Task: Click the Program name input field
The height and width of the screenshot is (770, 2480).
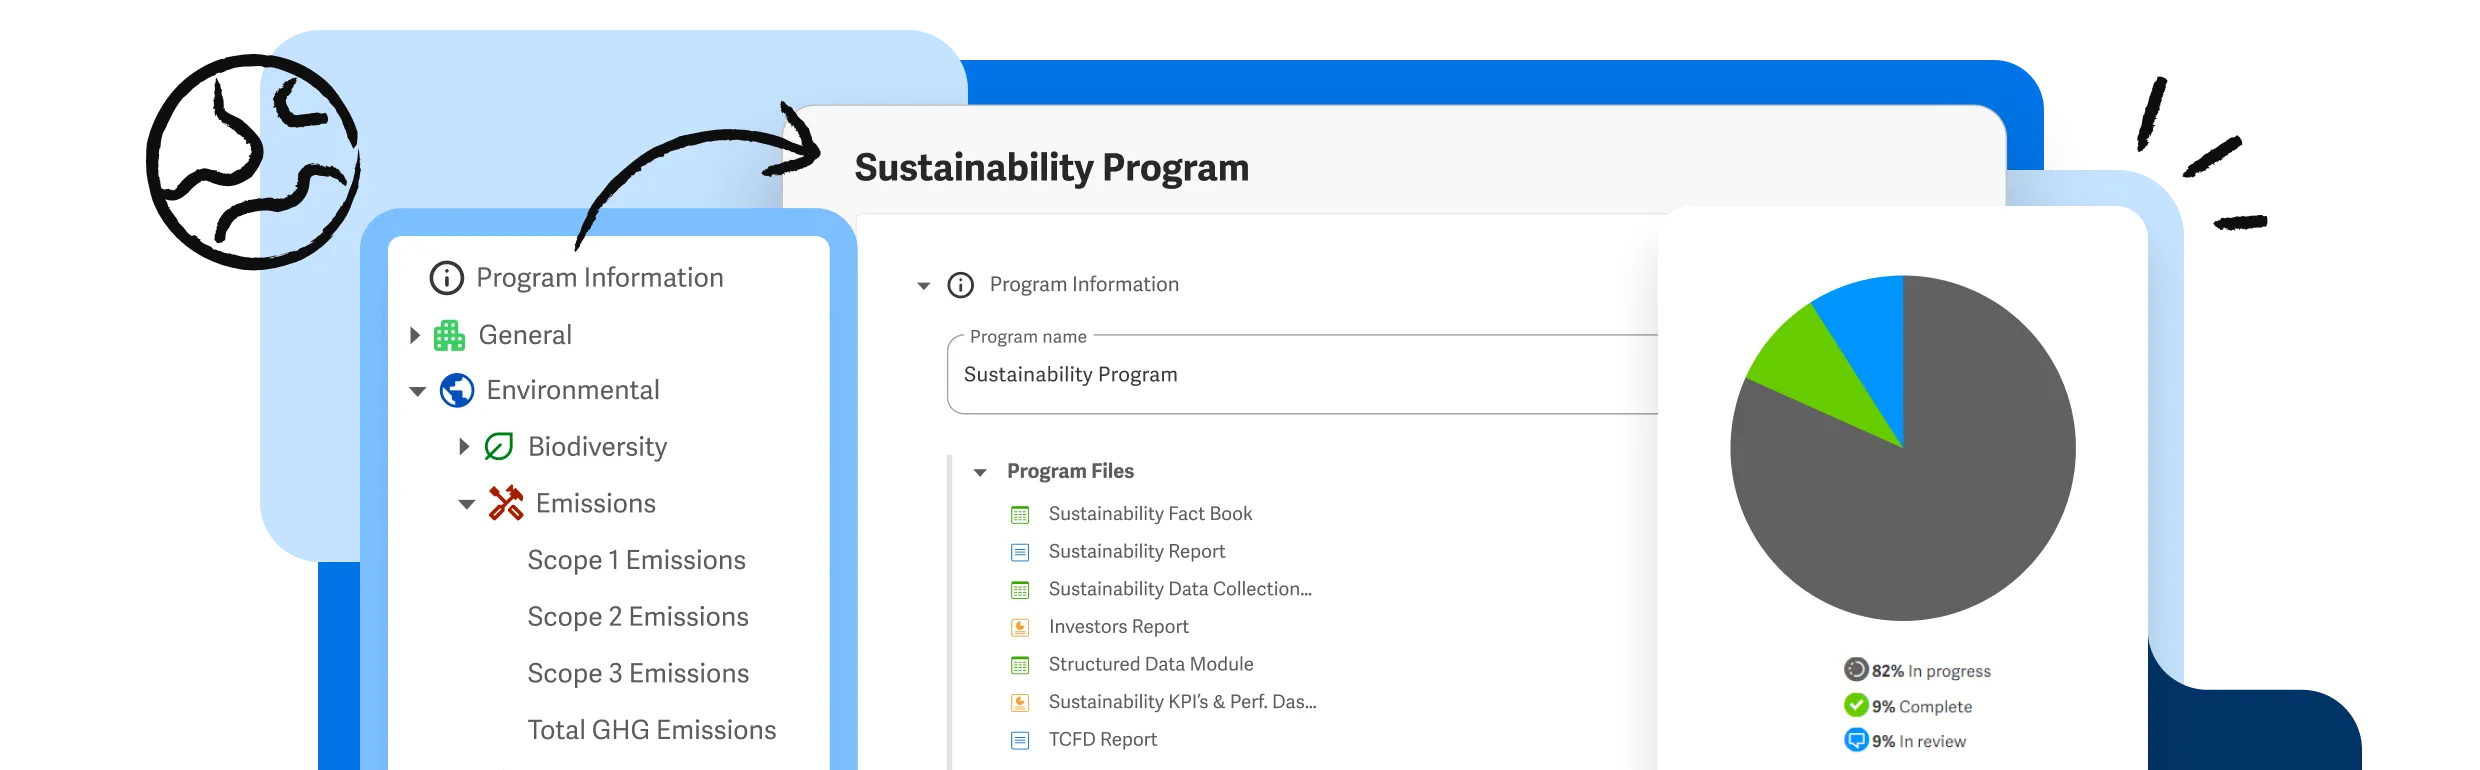Action: (x=1300, y=375)
